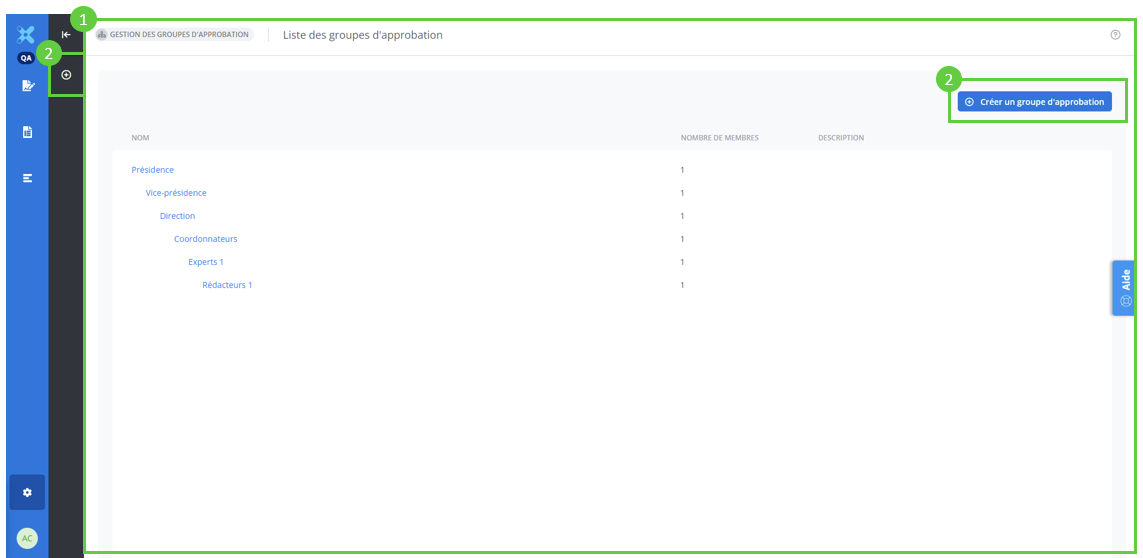Collapse the dark secondary side panel
This screenshot has height=558, width=1143.
click(66, 35)
